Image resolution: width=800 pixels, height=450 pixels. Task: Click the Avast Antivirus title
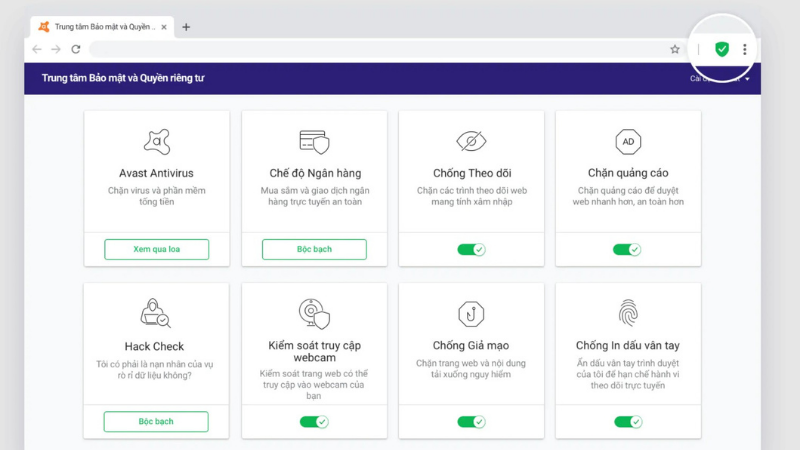pyautogui.click(x=157, y=173)
